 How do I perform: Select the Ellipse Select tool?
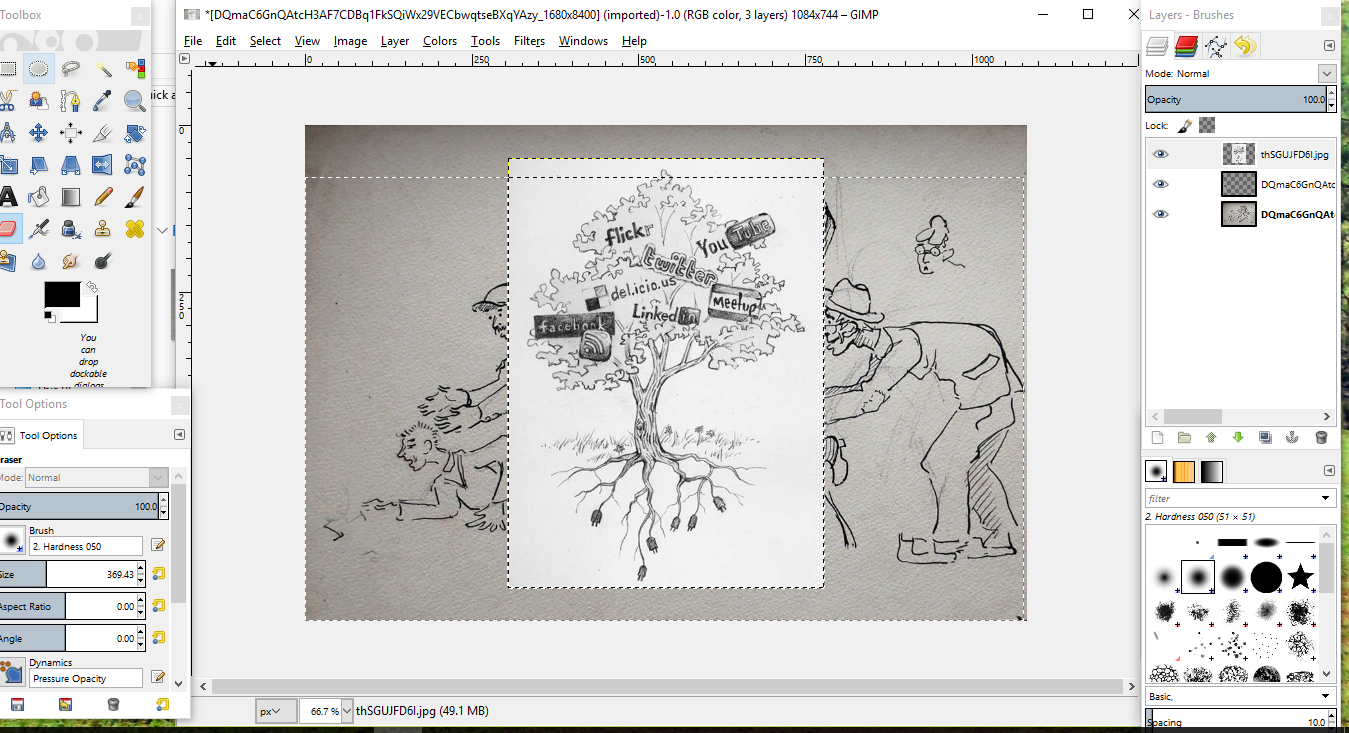coord(38,69)
